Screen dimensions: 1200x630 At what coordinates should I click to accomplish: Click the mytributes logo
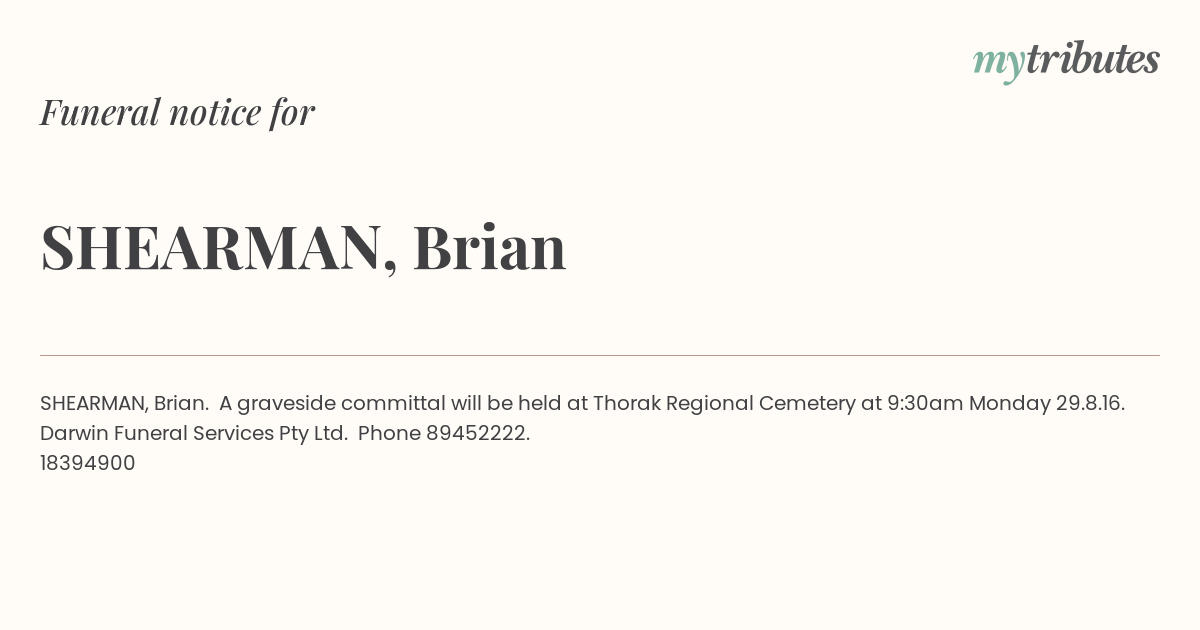pyautogui.click(x=1066, y=61)
